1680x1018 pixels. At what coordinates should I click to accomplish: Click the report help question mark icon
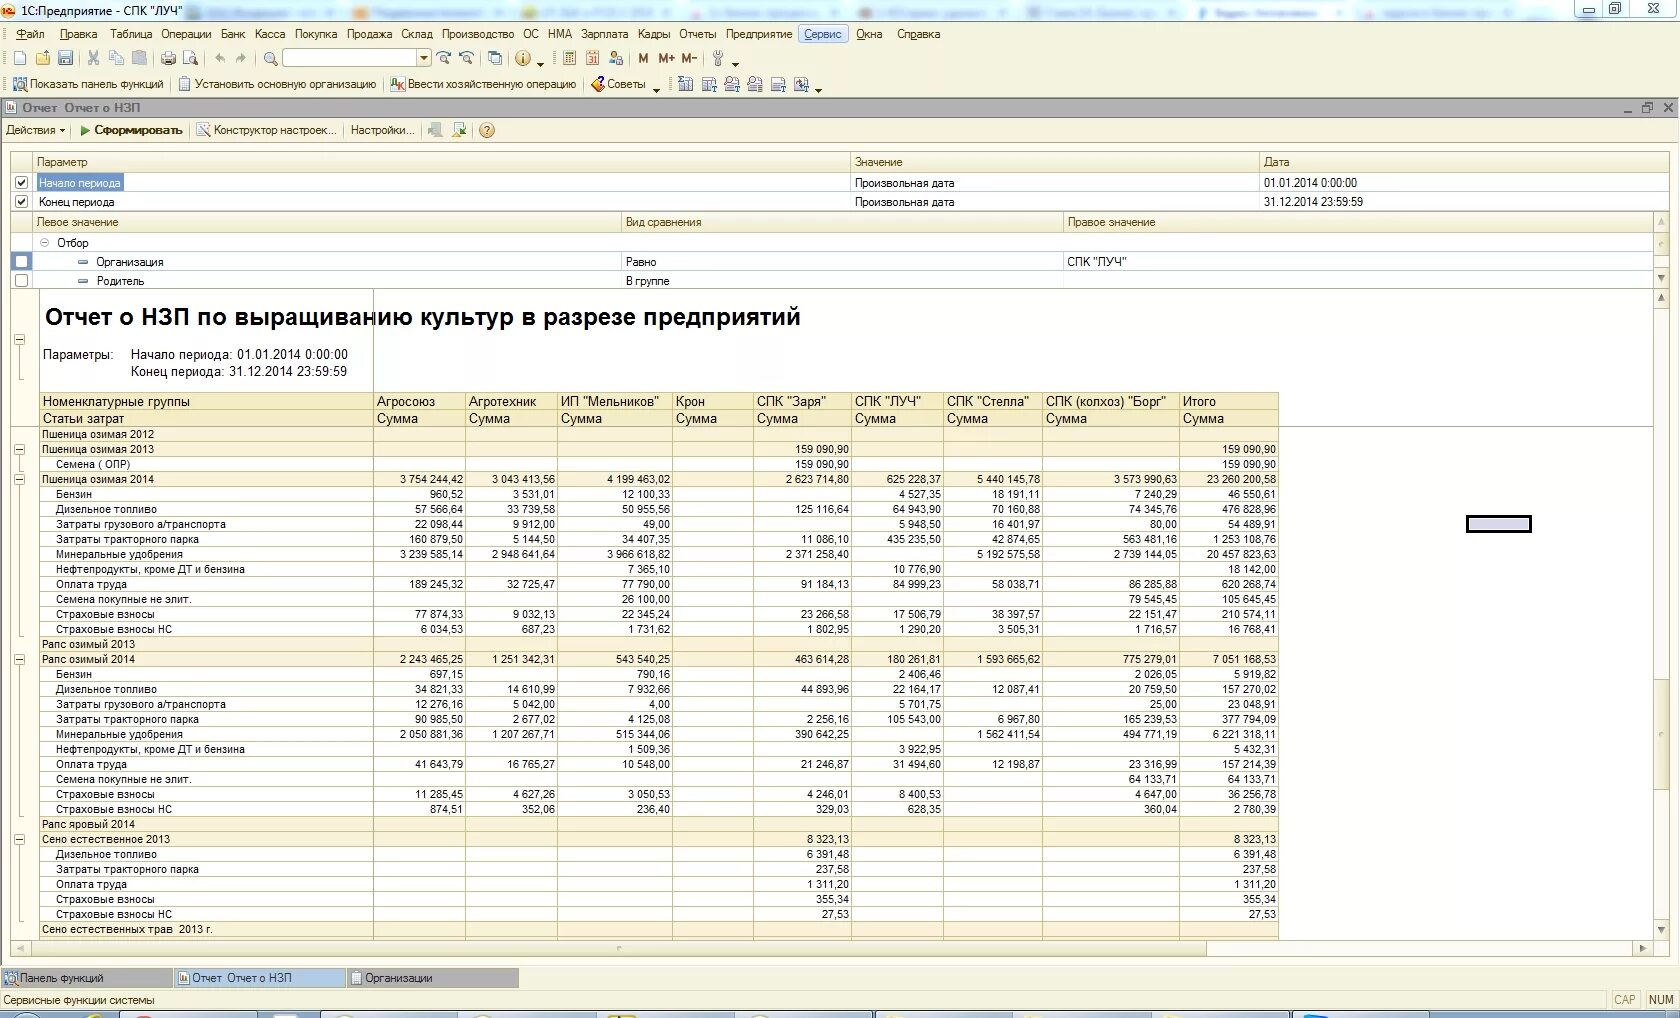tap(487, 130)
